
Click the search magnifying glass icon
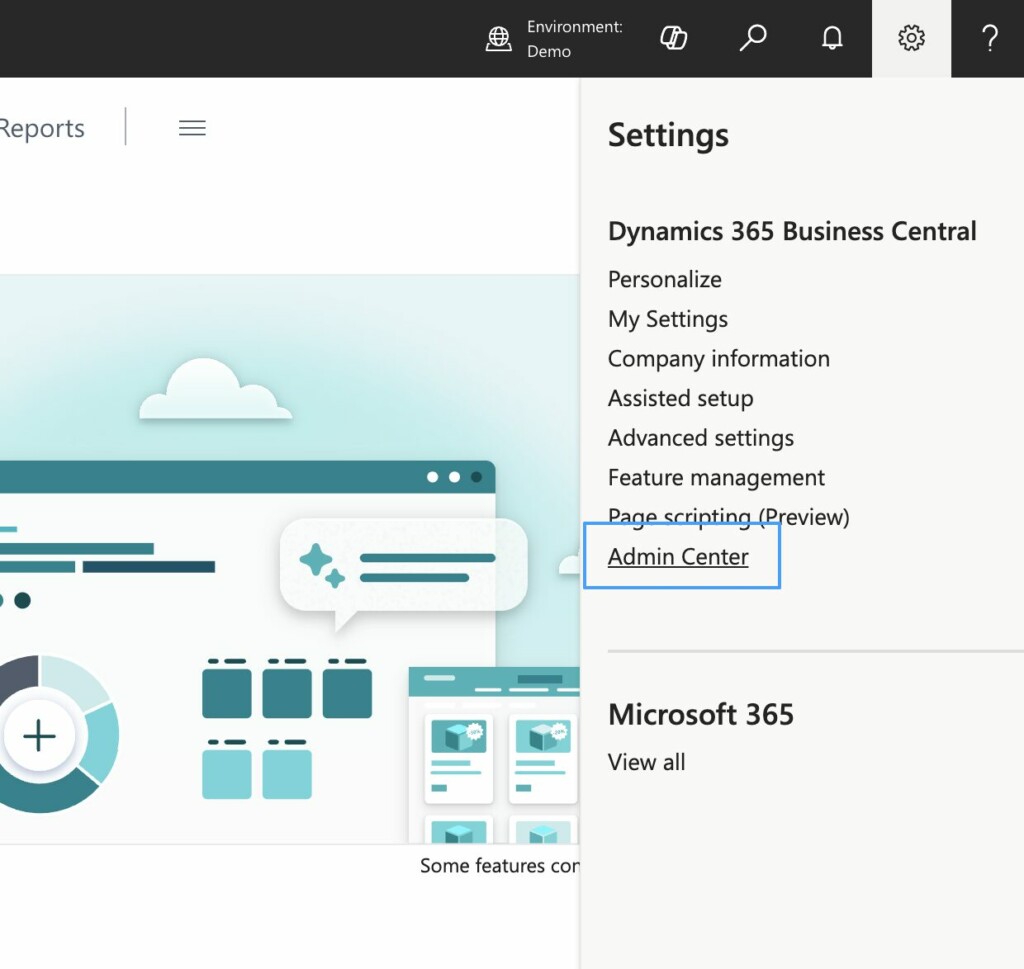752,39
